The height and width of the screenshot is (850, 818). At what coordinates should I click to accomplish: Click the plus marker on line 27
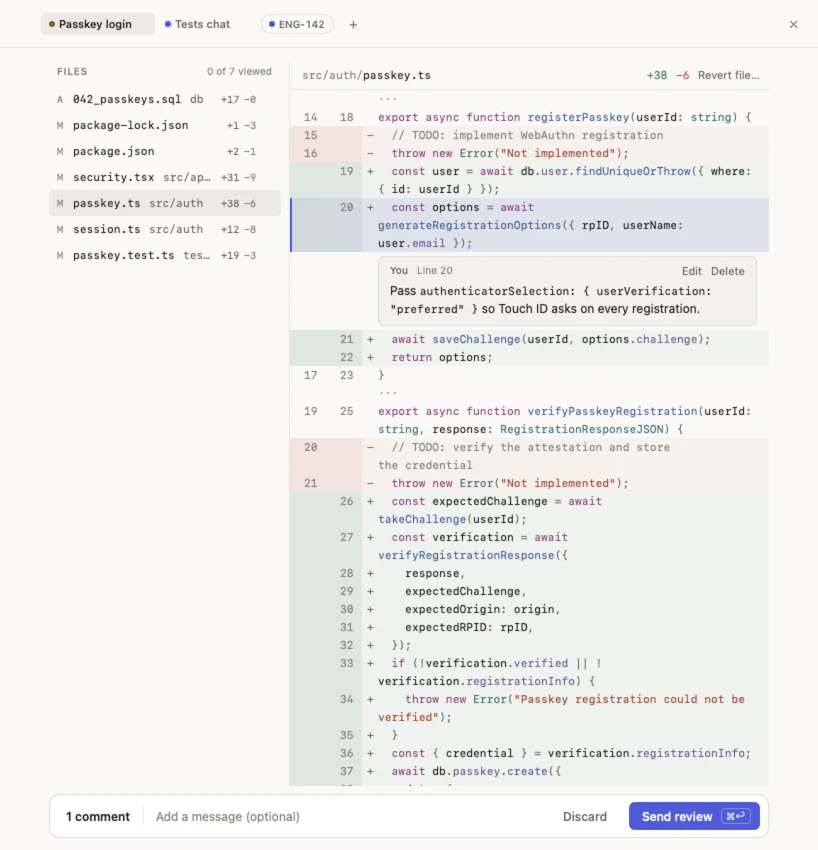pos(370,537)
